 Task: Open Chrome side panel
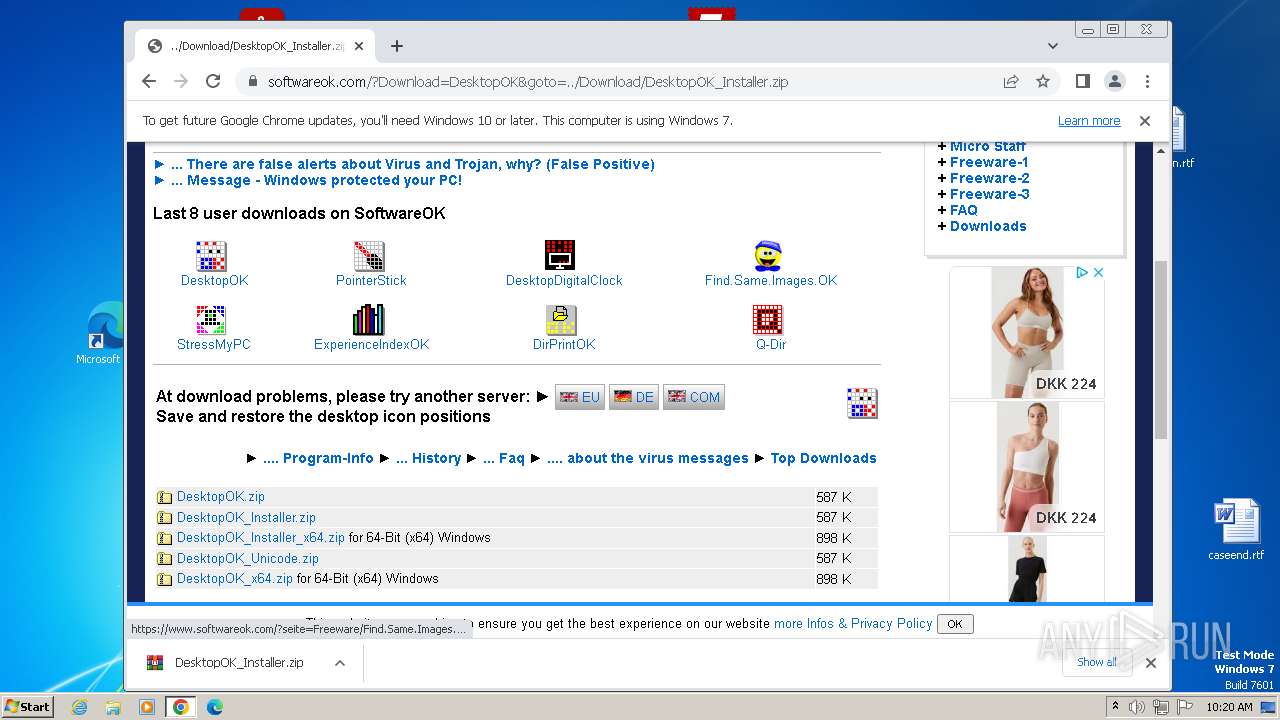(1082, 81)
